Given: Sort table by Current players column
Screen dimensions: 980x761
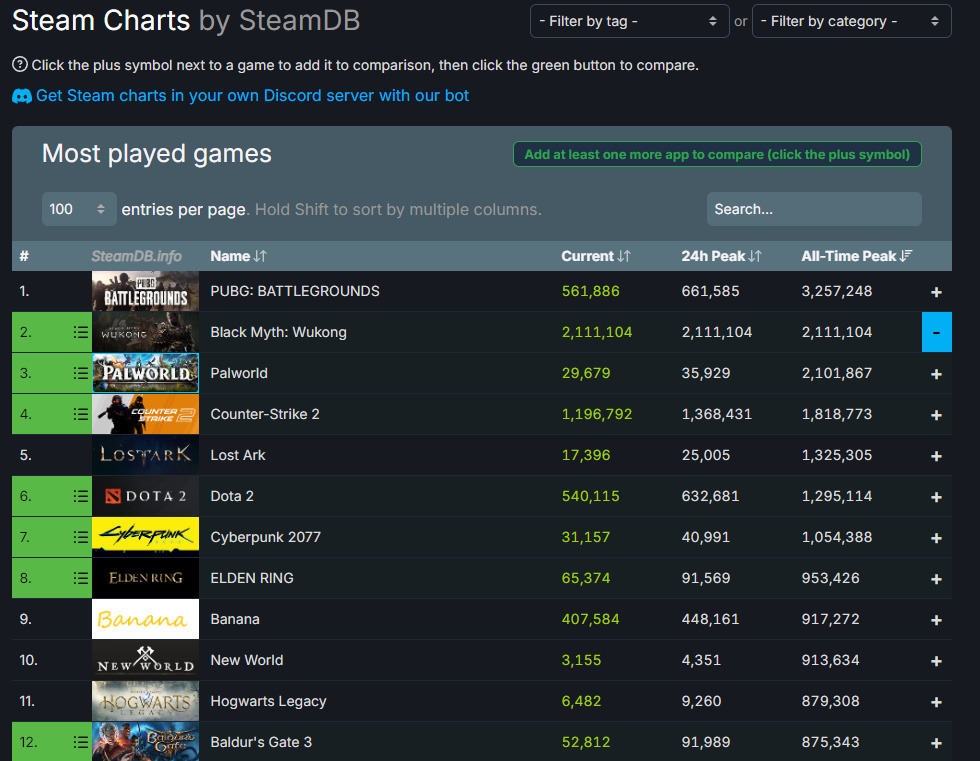Looking at the screenshot, I should point(596,256).
